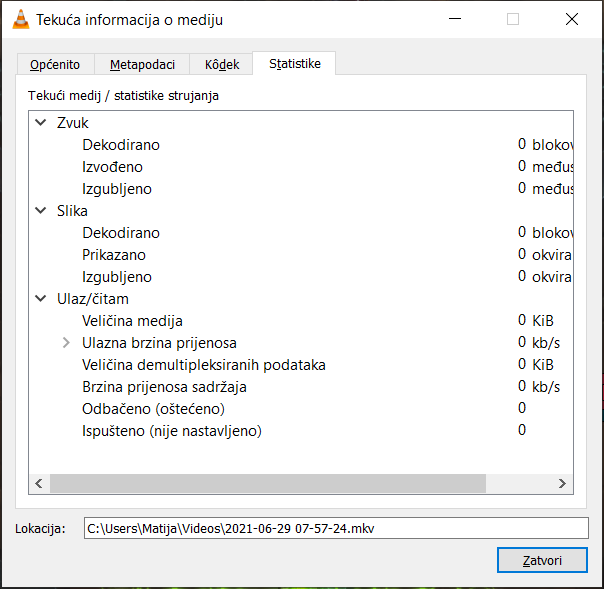
Task: Collapse the Slika tree section
Action: coord(41,211)
